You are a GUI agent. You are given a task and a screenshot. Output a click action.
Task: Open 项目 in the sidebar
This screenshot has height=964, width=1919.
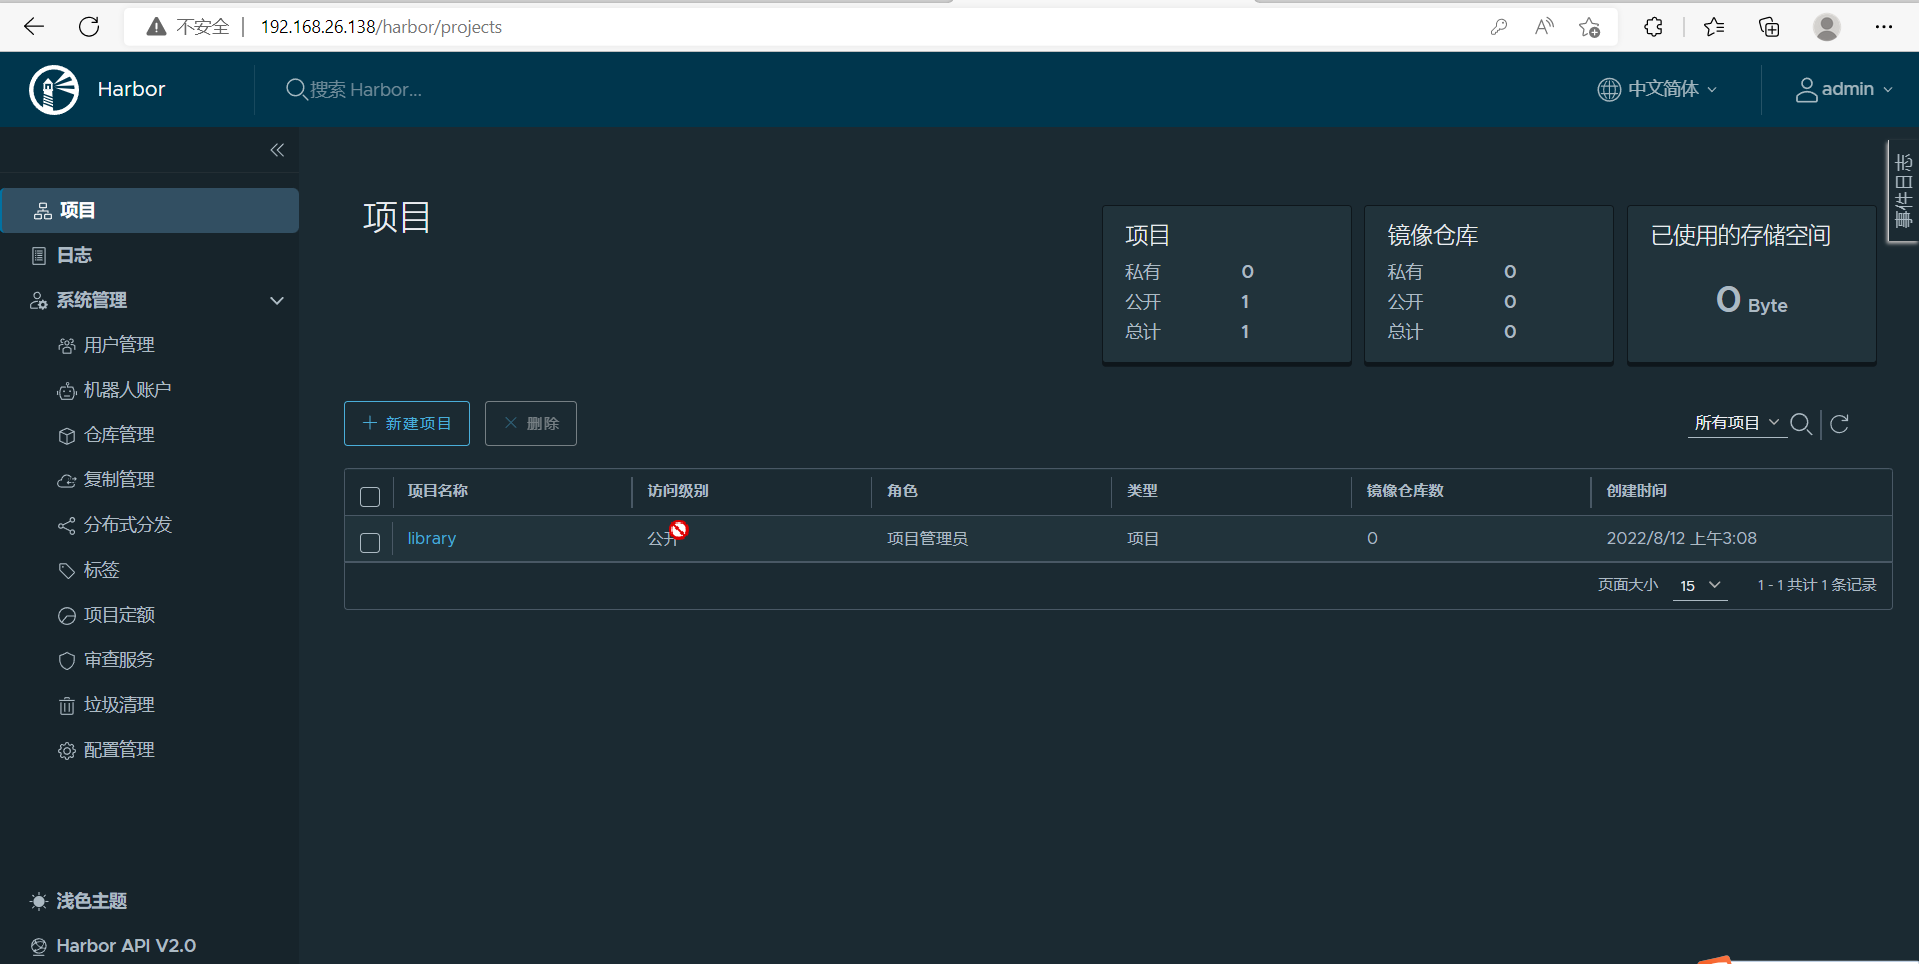tap(150, 210)
